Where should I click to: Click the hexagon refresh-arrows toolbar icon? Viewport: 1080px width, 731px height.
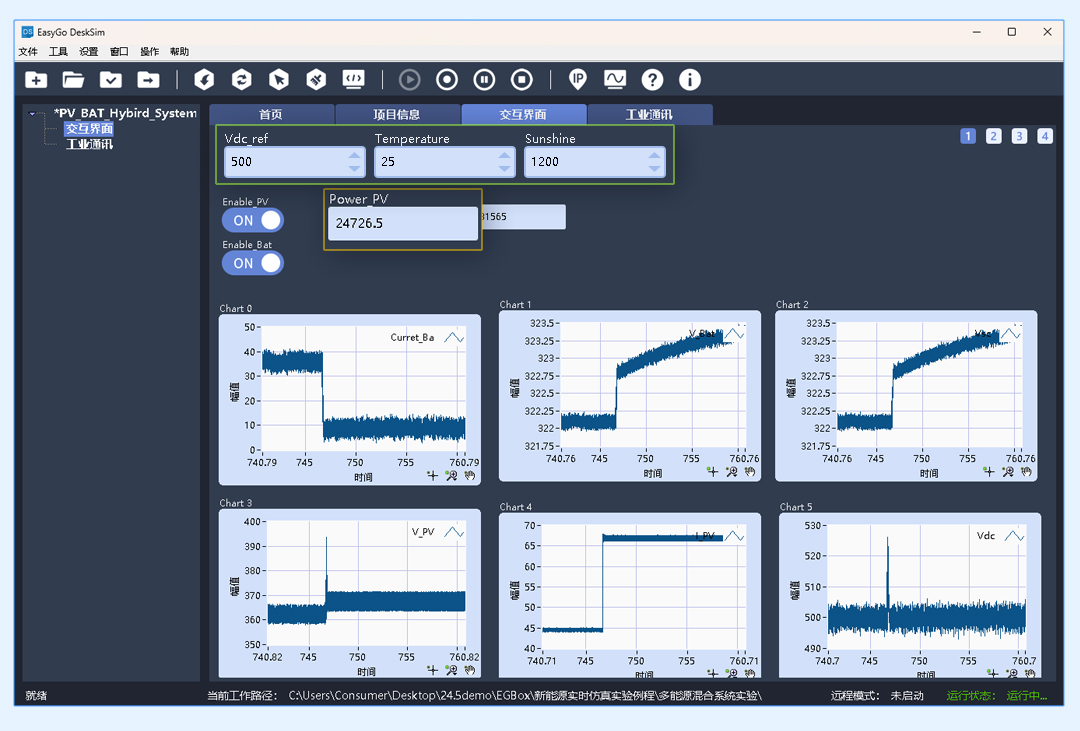241,80
